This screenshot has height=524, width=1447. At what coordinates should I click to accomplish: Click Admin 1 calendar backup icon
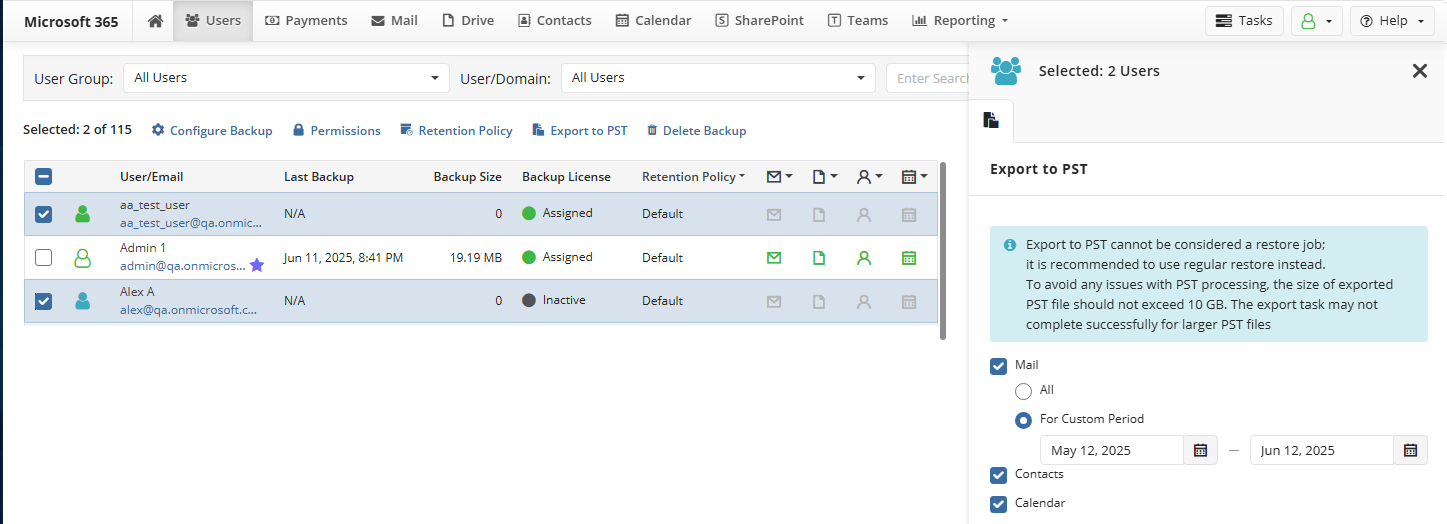[909, 258]
